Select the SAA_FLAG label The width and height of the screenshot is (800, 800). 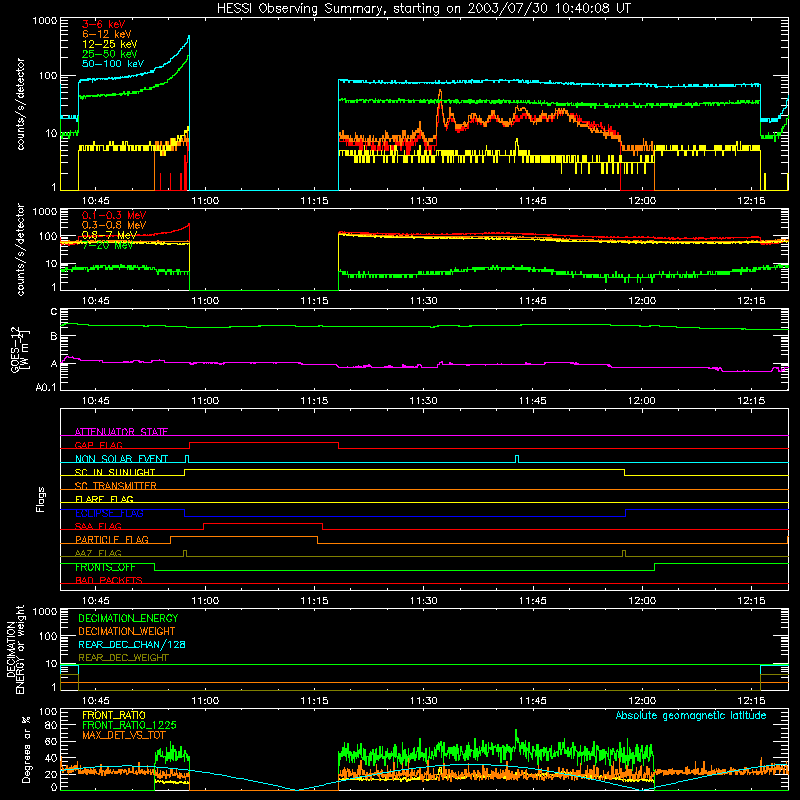click(x=98, y=526)
